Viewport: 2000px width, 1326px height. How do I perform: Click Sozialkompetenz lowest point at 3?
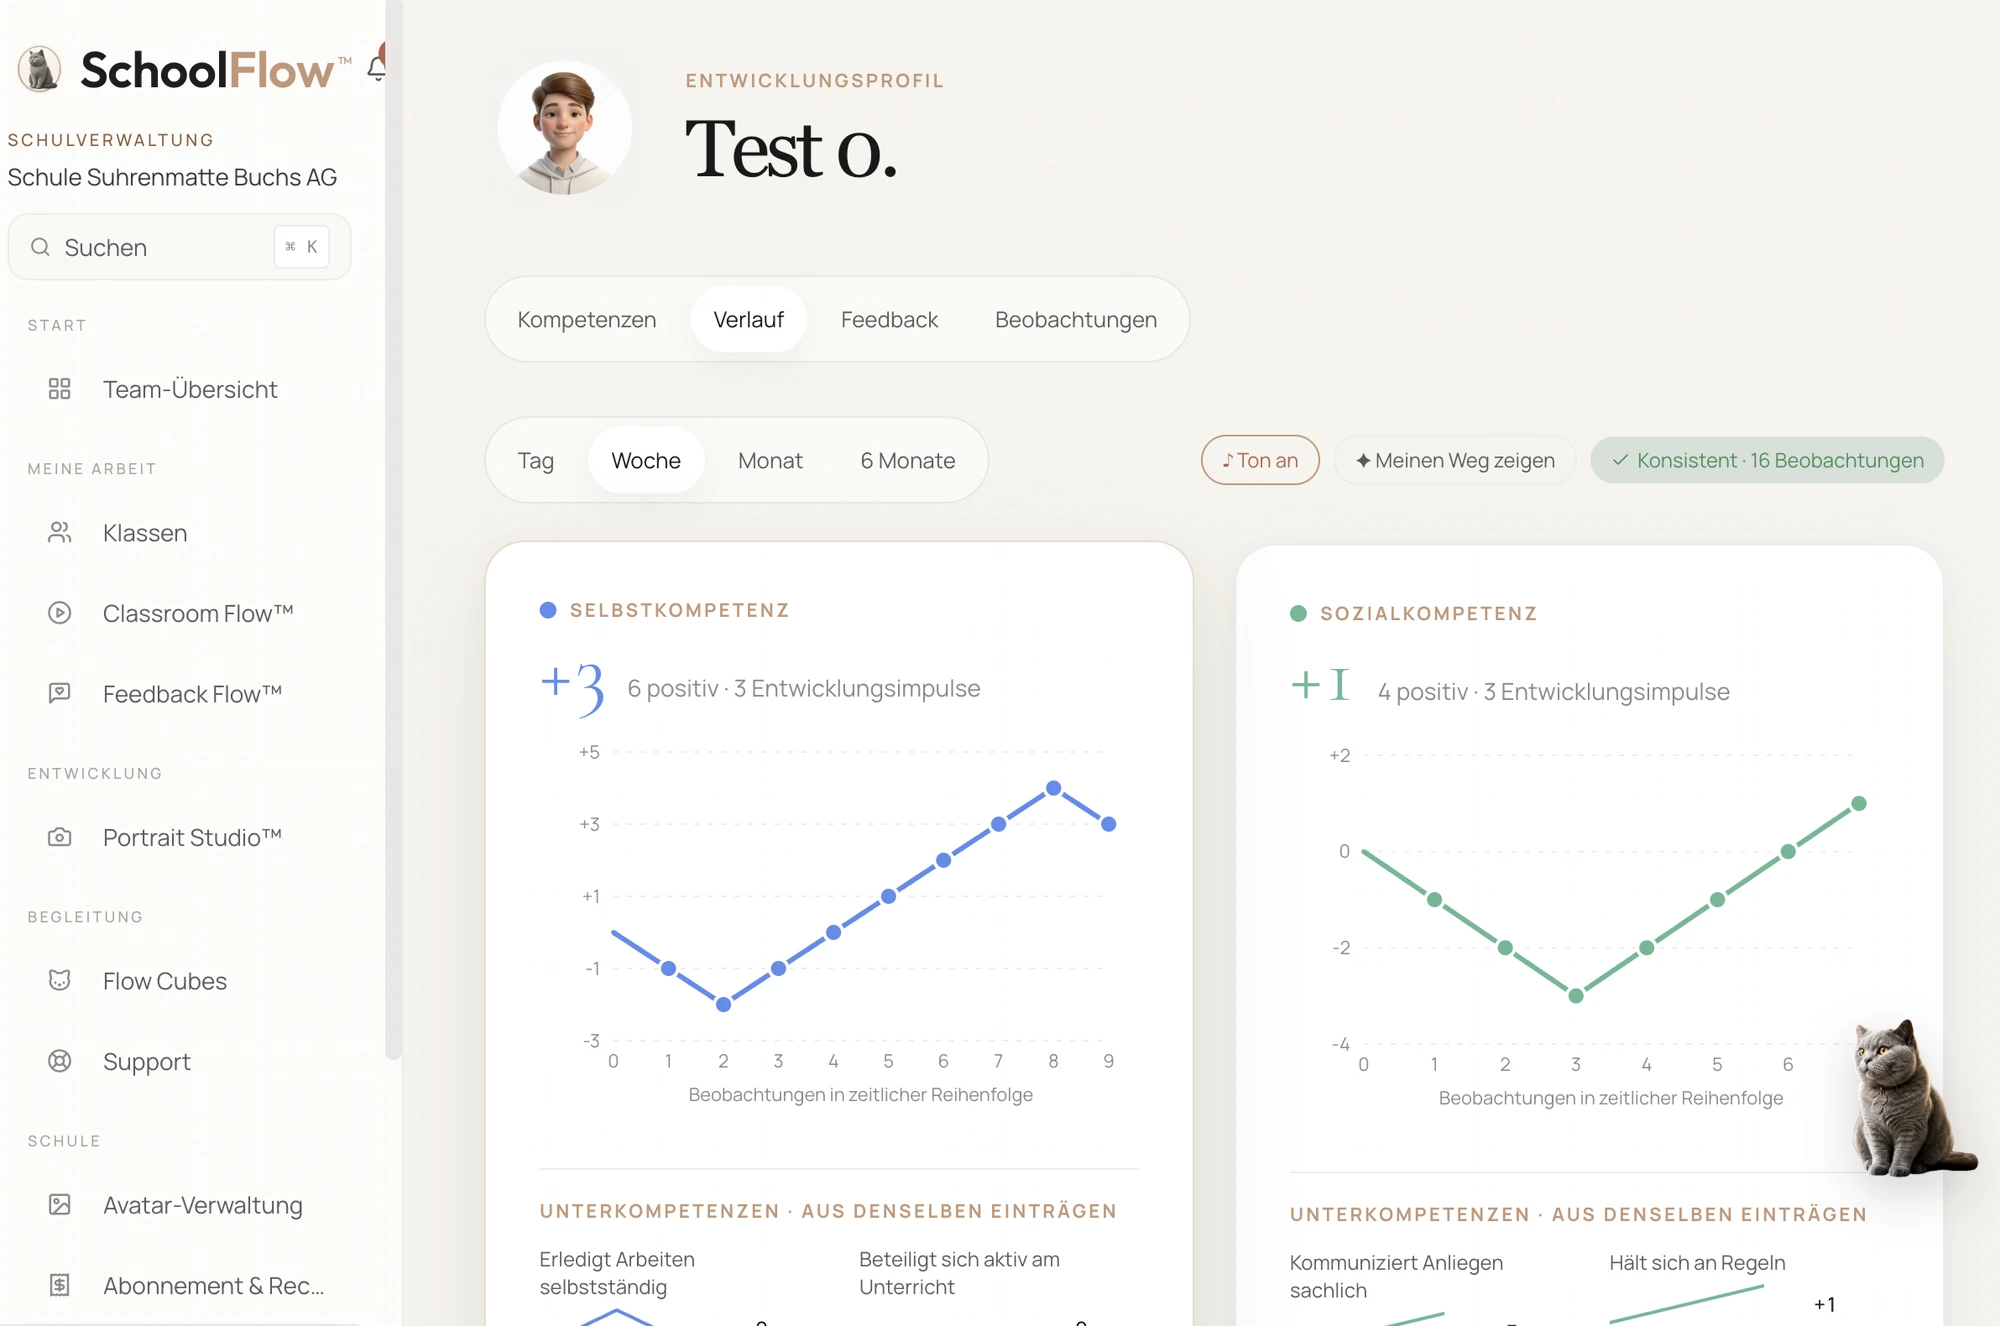point(1576,996)
